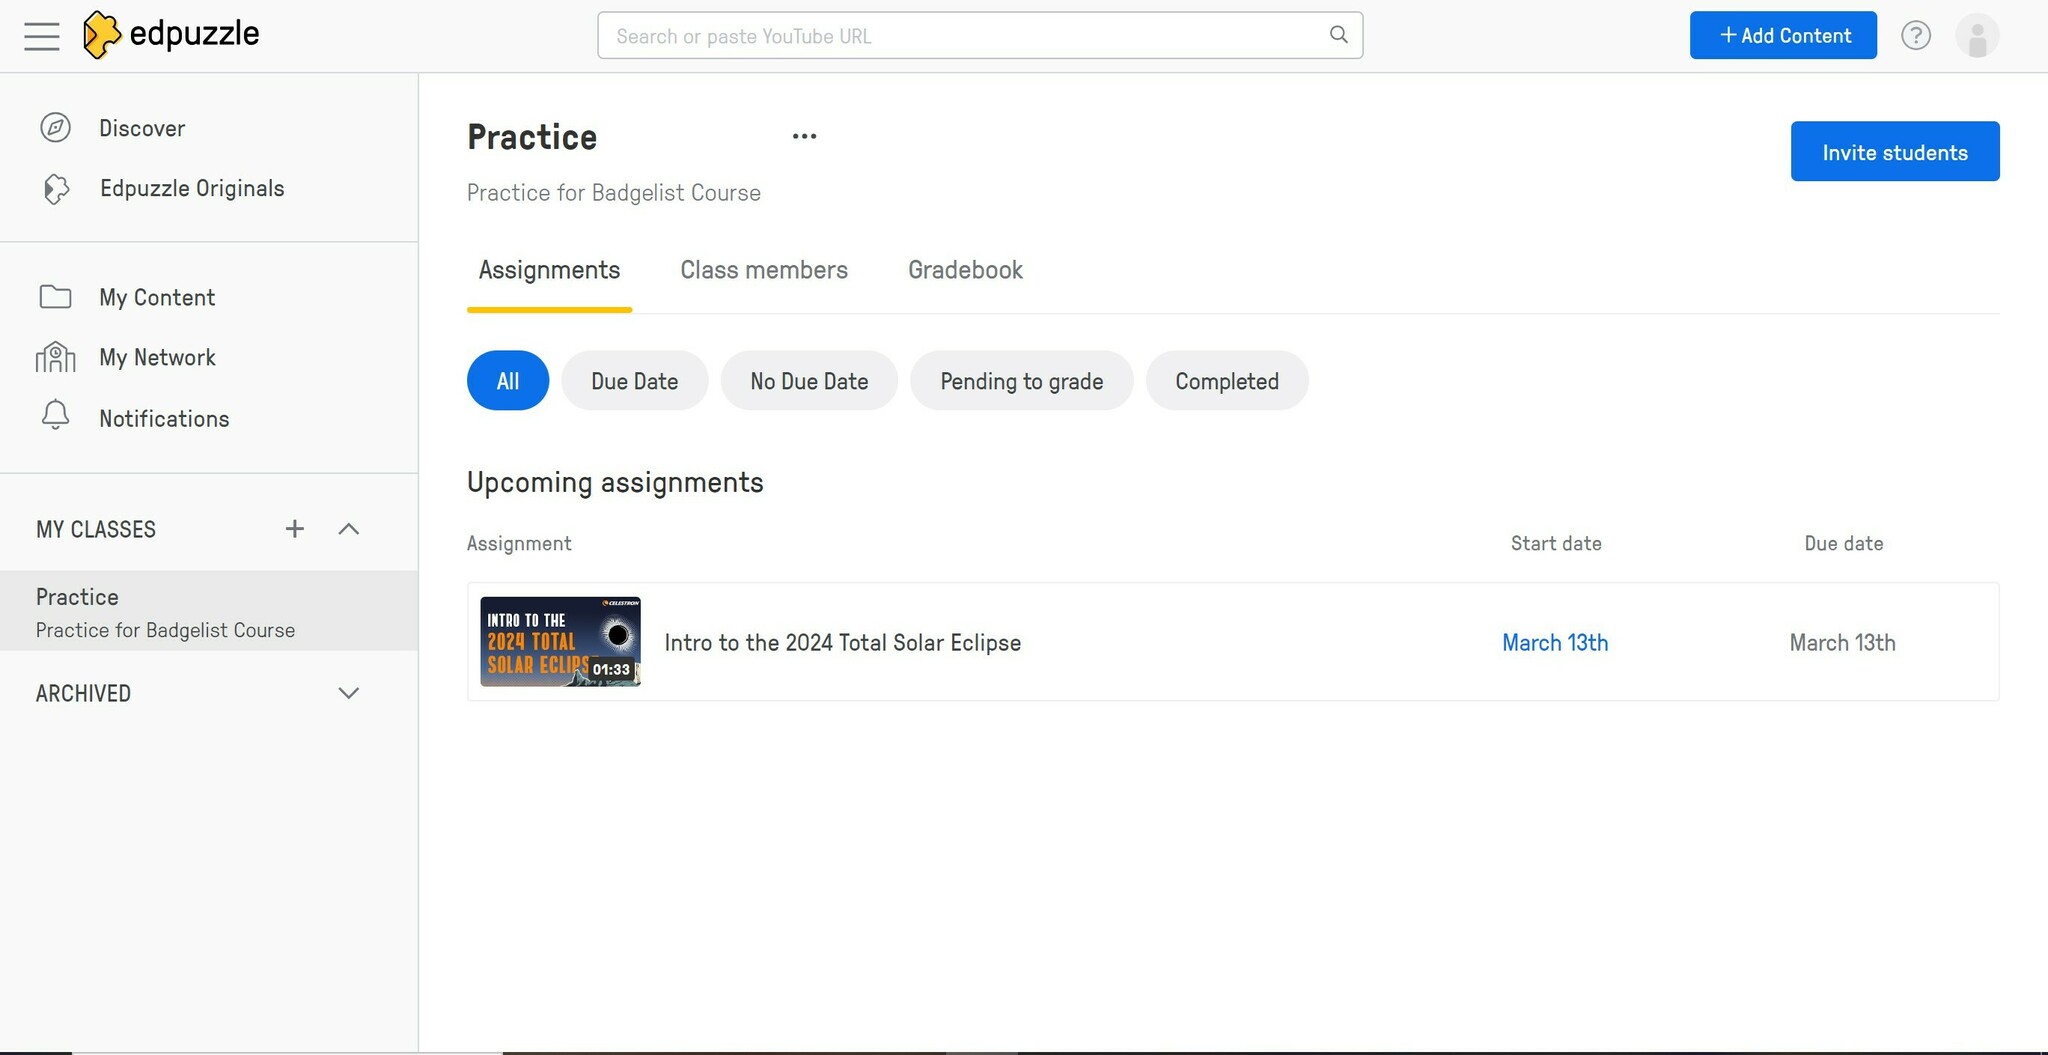Click the Invite students button
The height and width of the screenshot is (1055, 2048).
coord(1894,152)
